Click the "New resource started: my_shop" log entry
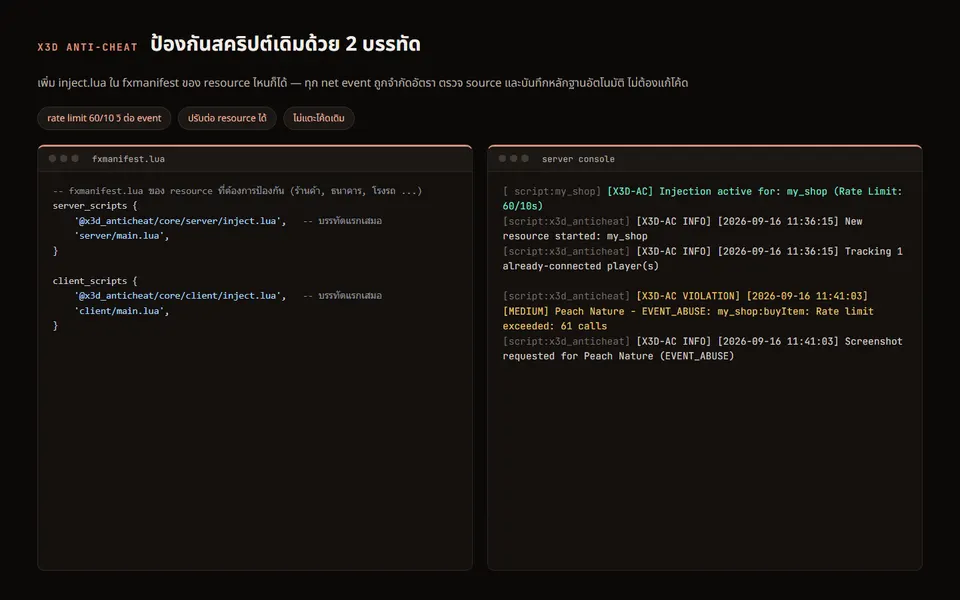Viewport: 960px width, 600px height. (x=682, y=228)
